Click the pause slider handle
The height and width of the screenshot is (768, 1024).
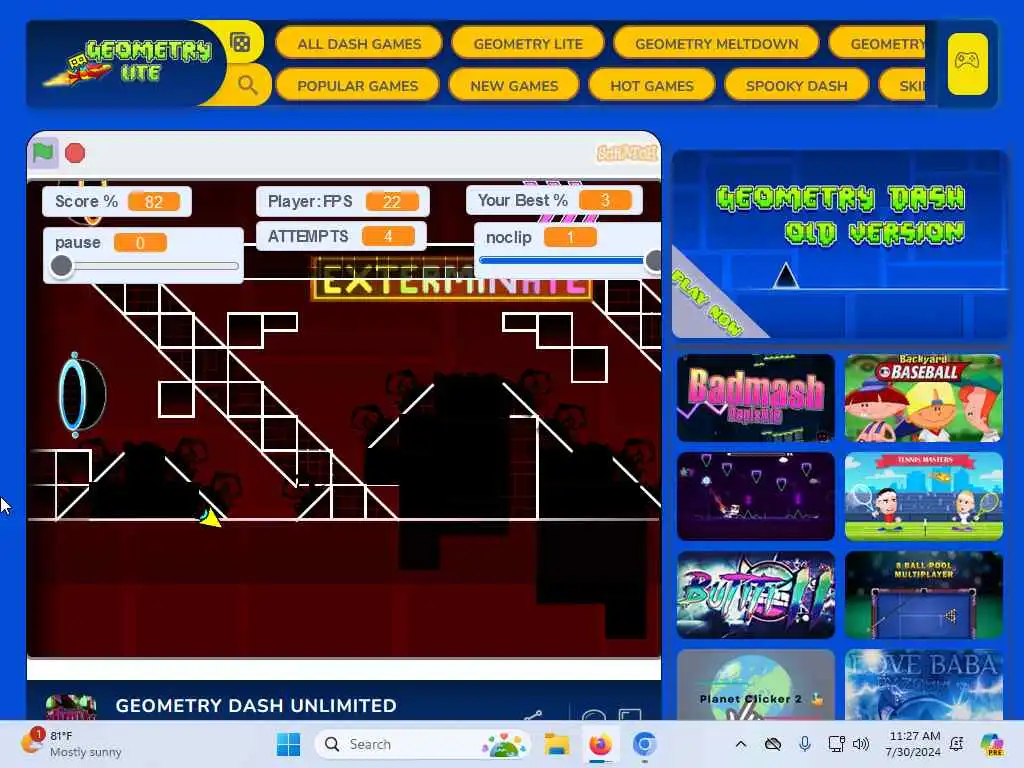[x=61, y=266]
